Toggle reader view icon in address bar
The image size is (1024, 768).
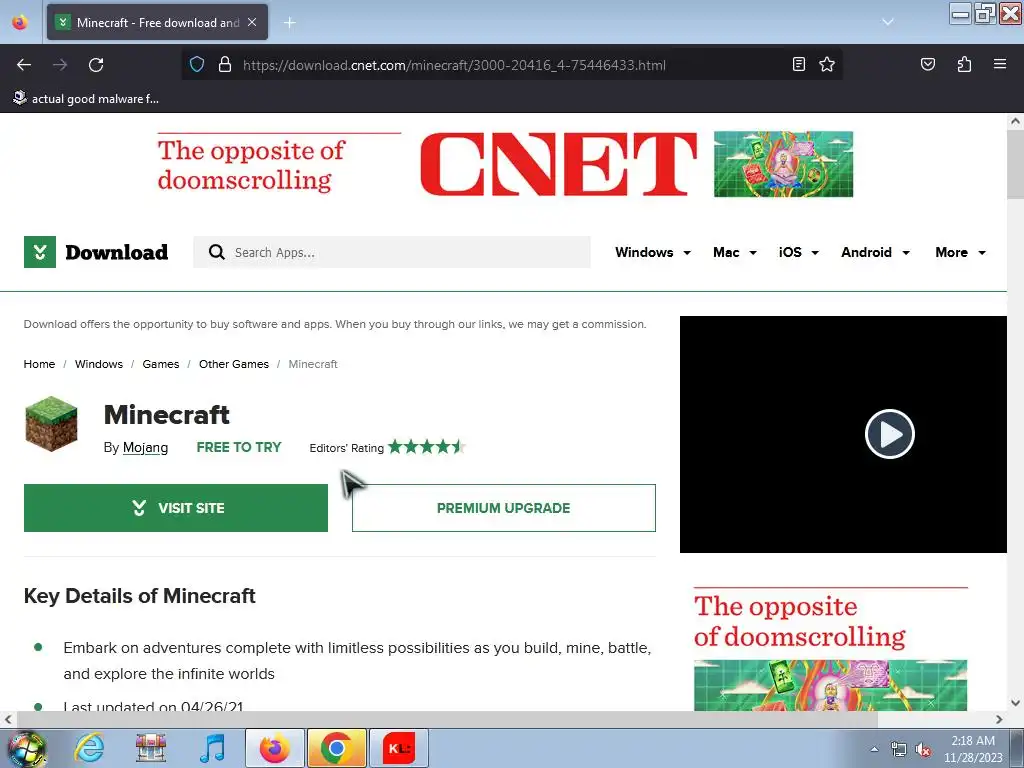[x=798, y=64]
